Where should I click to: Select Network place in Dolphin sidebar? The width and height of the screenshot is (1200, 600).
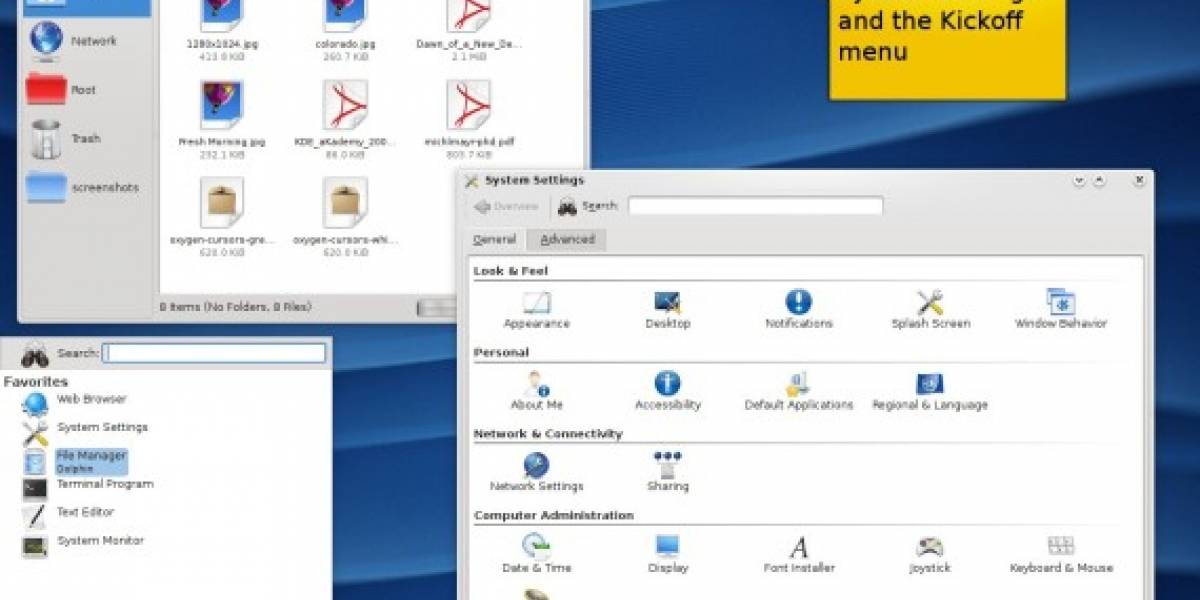(x=72, y=40)
